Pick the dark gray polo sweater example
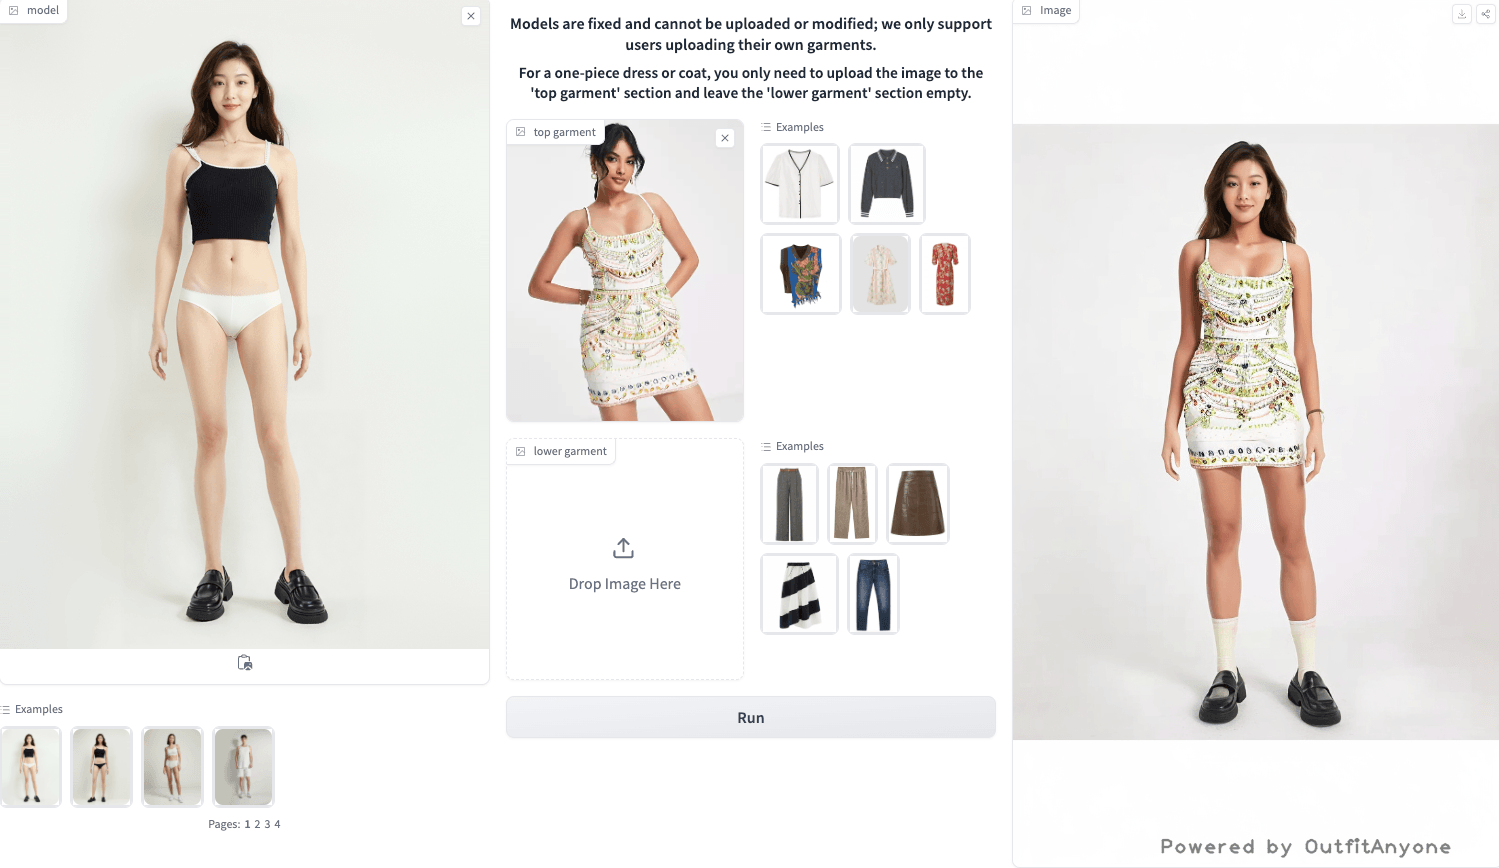Viewport: 1499px width, 868px height. coord(887,184)
